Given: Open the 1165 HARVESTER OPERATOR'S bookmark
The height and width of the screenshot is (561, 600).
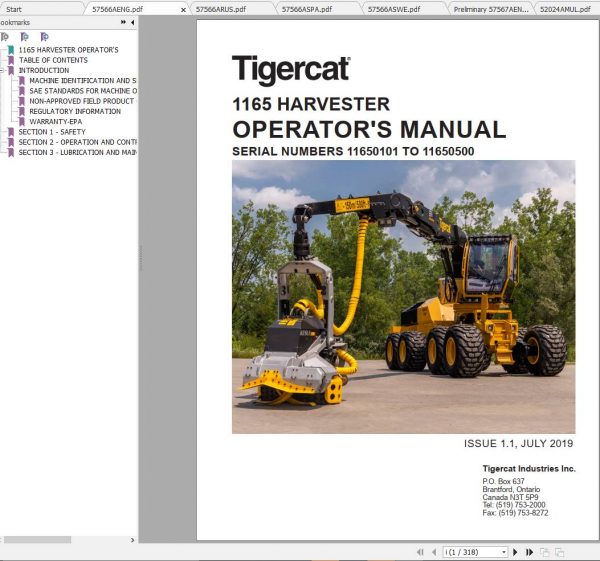Looking at the screenshot, I should click(x=68, y=50).
